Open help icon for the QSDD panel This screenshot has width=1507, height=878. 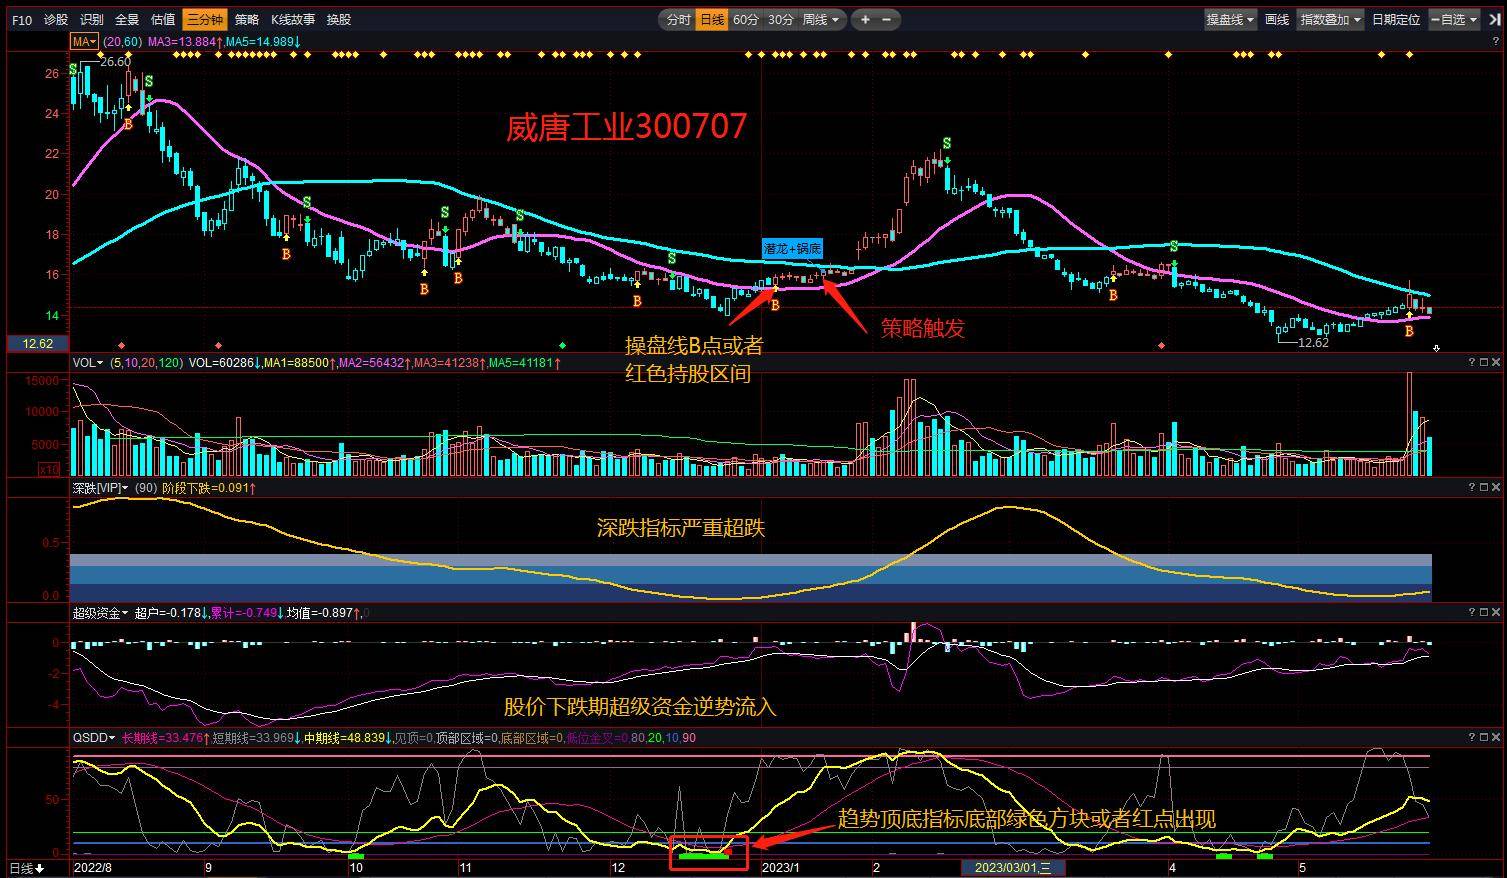click(1472, 737)
